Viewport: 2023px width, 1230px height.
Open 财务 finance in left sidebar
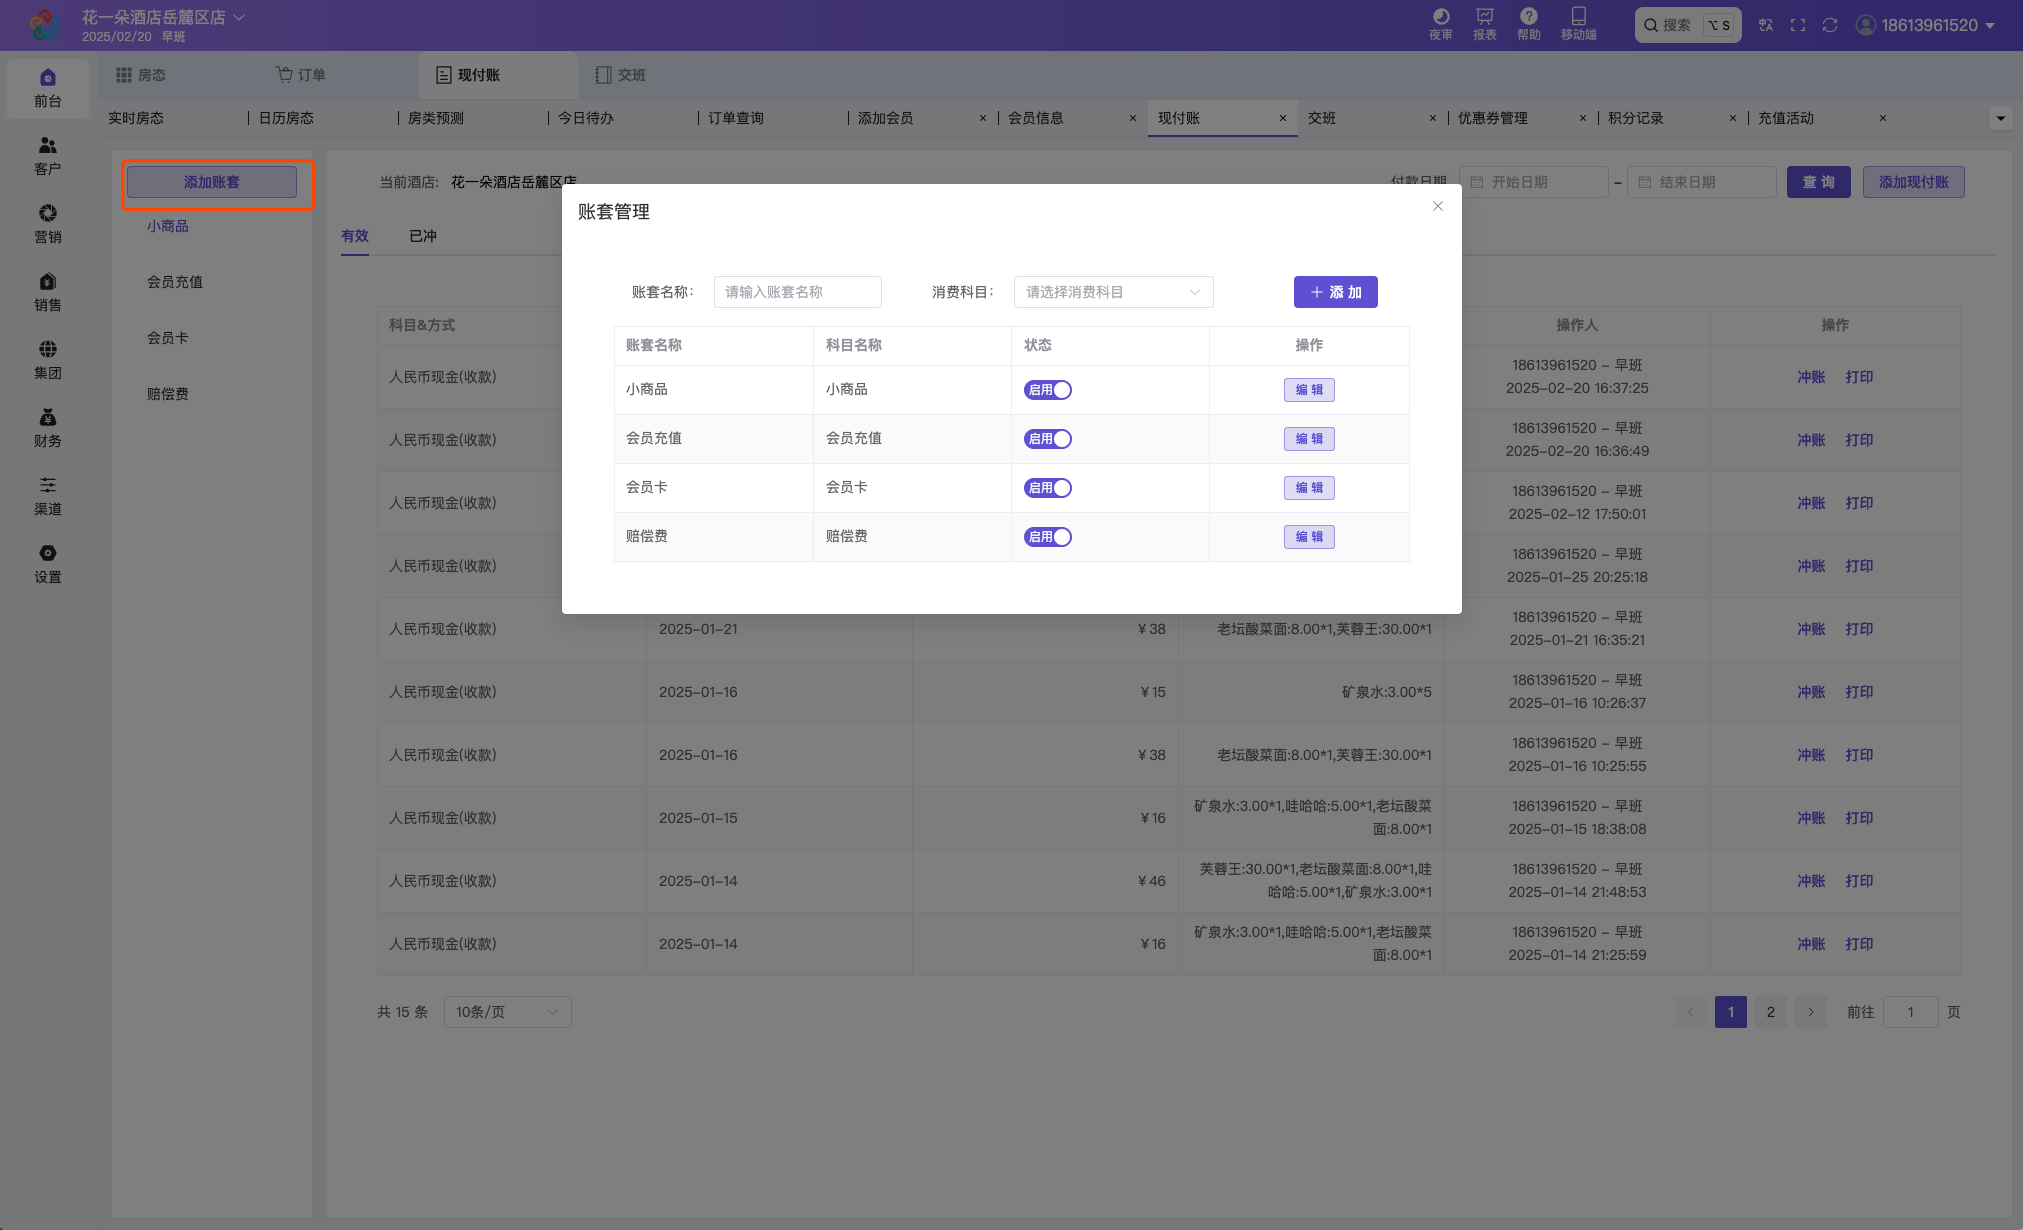48,428
